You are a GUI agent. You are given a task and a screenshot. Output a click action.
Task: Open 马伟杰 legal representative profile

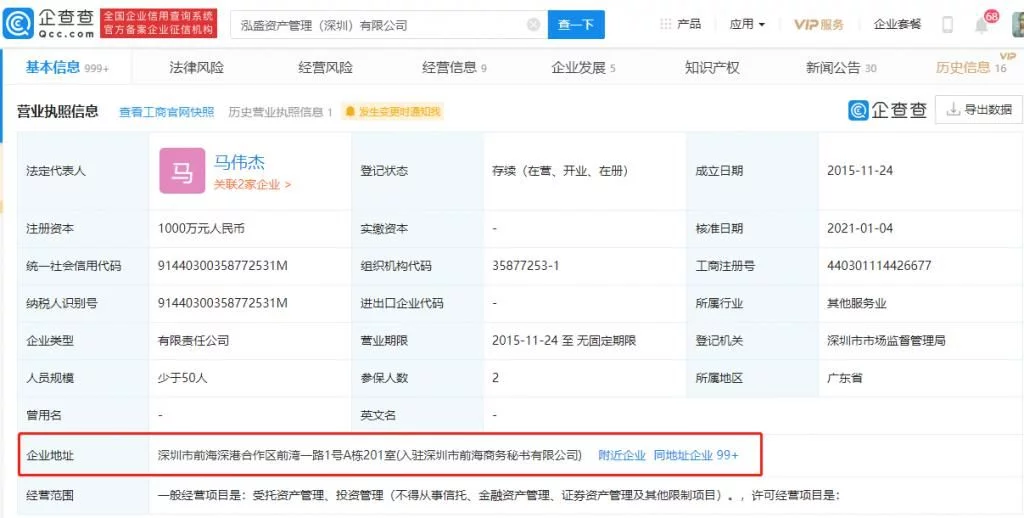pos(239,161)
